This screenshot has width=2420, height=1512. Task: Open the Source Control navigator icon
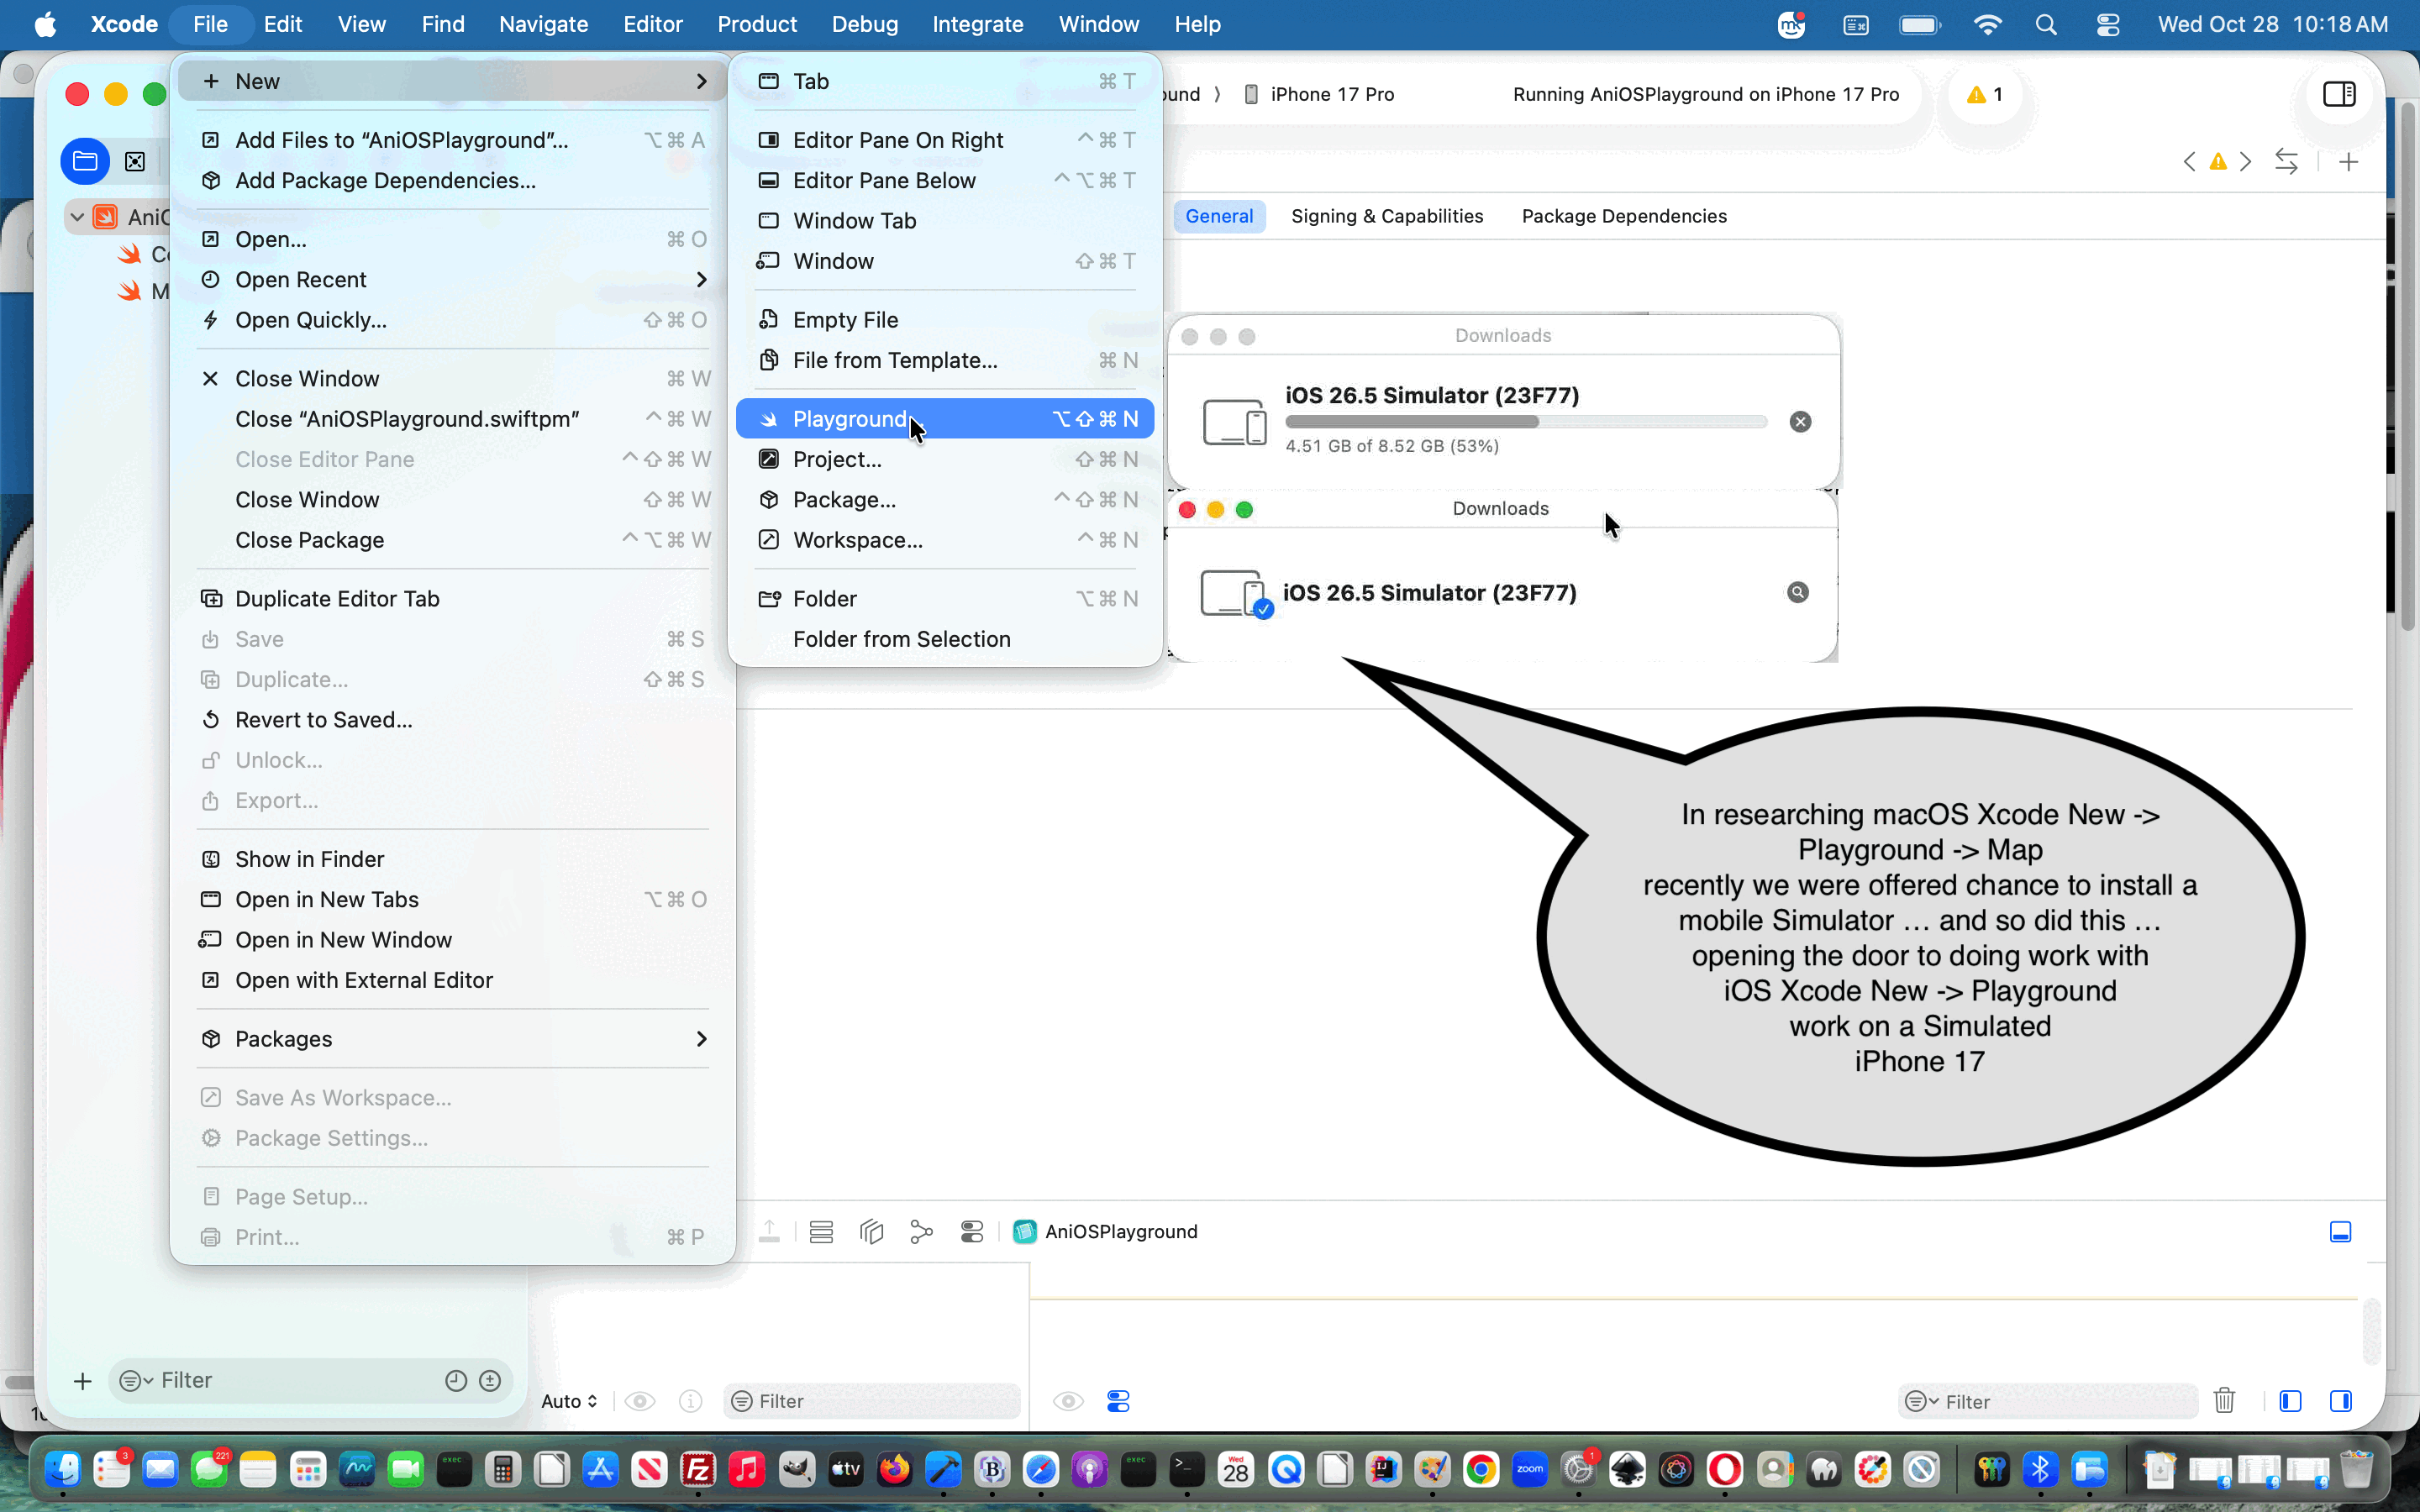[135, 161]
